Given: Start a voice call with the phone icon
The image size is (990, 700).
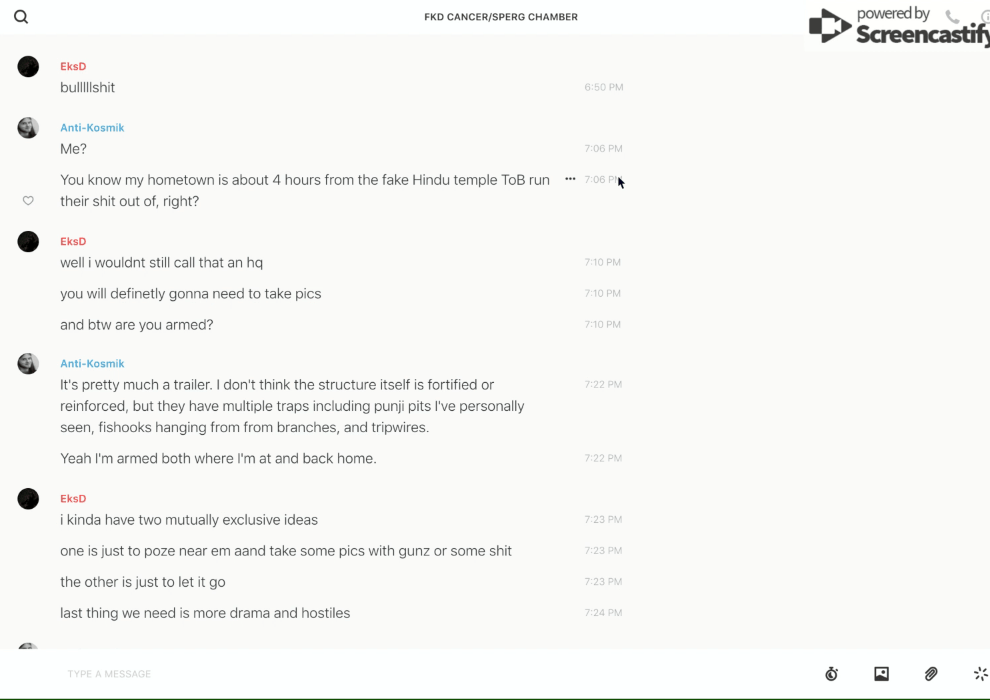Looking at the screenshot, I should point(952,17).
